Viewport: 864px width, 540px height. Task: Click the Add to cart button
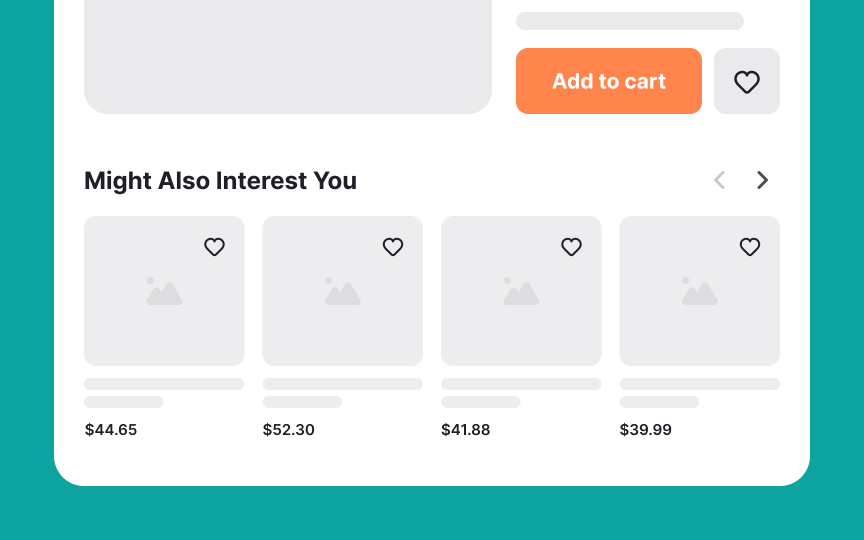[608, 81]
